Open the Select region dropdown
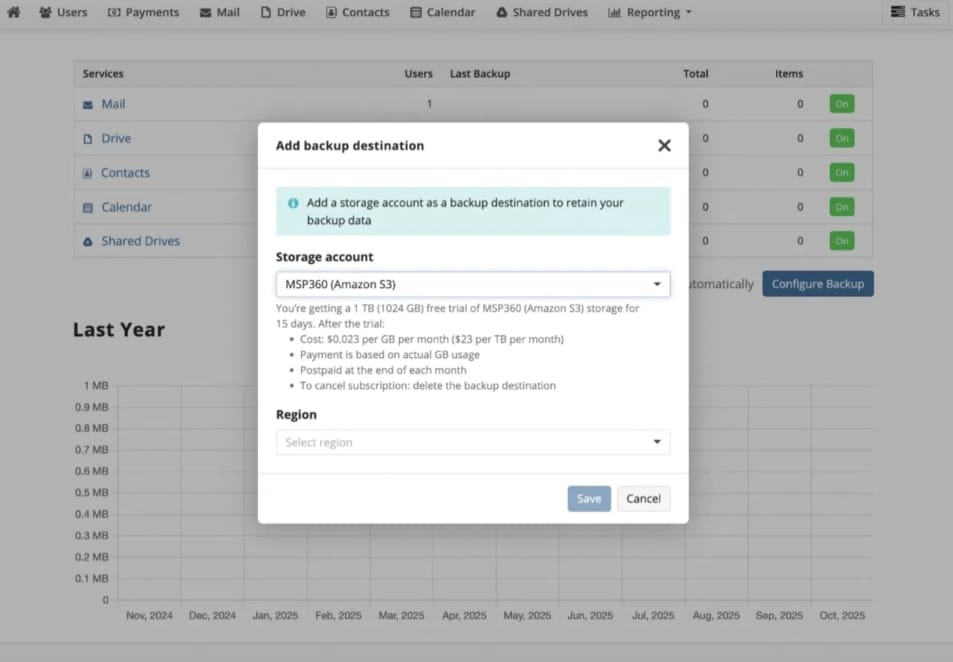 pos(473,442)
